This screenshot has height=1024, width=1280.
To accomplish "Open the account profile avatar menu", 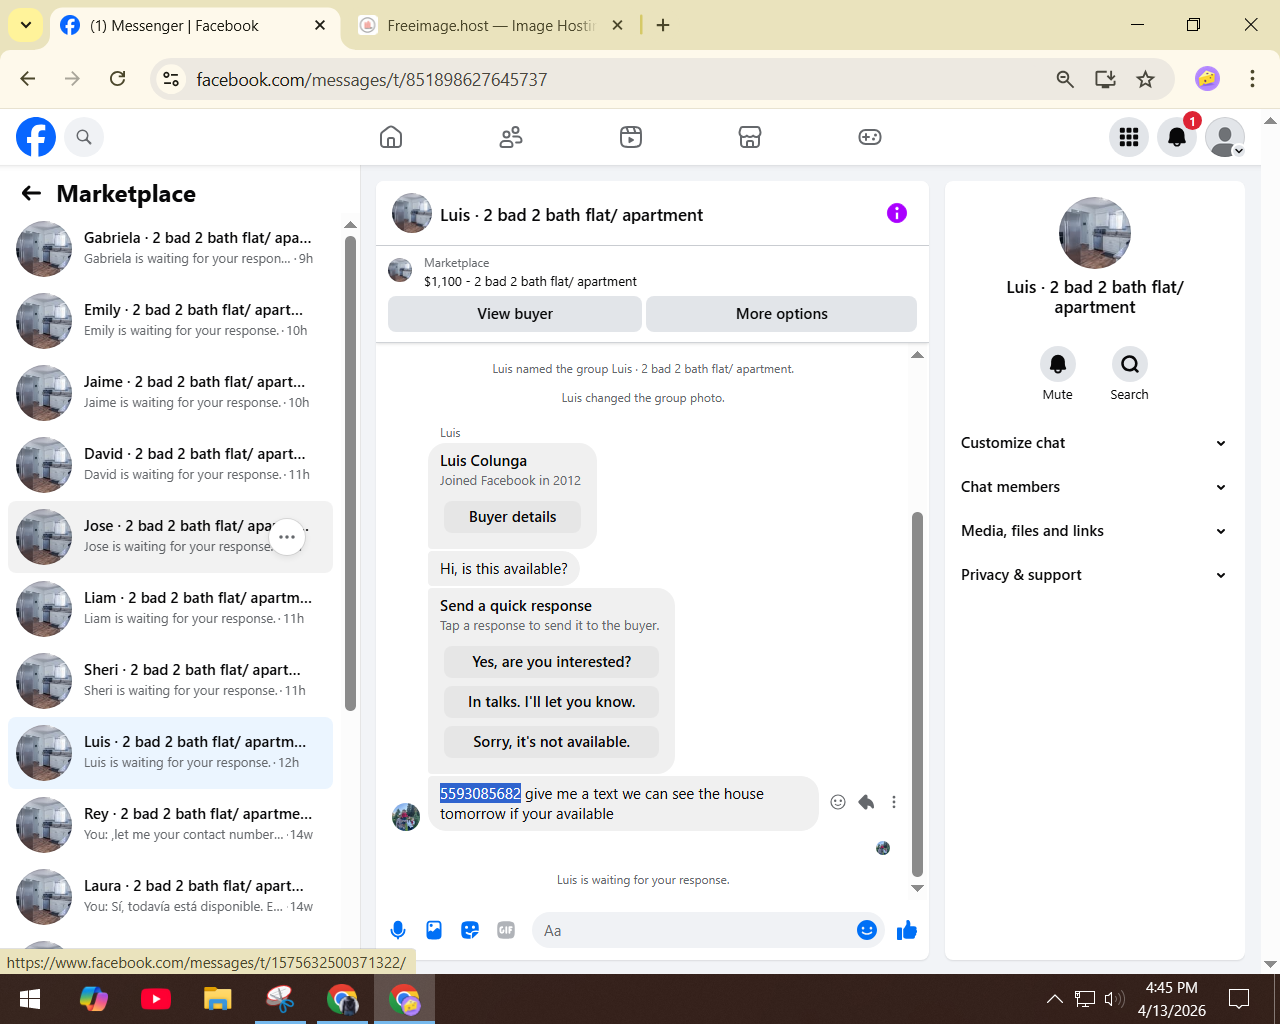I will tap(1225, 137).
